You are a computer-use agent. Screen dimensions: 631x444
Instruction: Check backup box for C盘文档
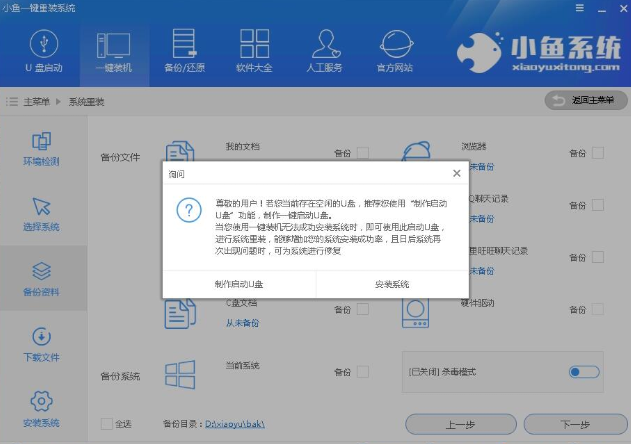click(363, 309)
